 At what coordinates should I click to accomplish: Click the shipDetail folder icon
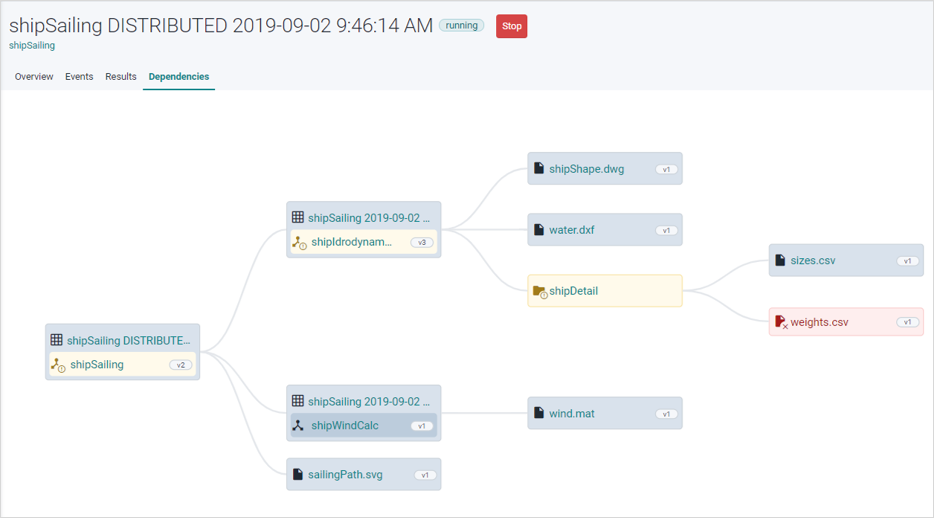tap(540, 291)
